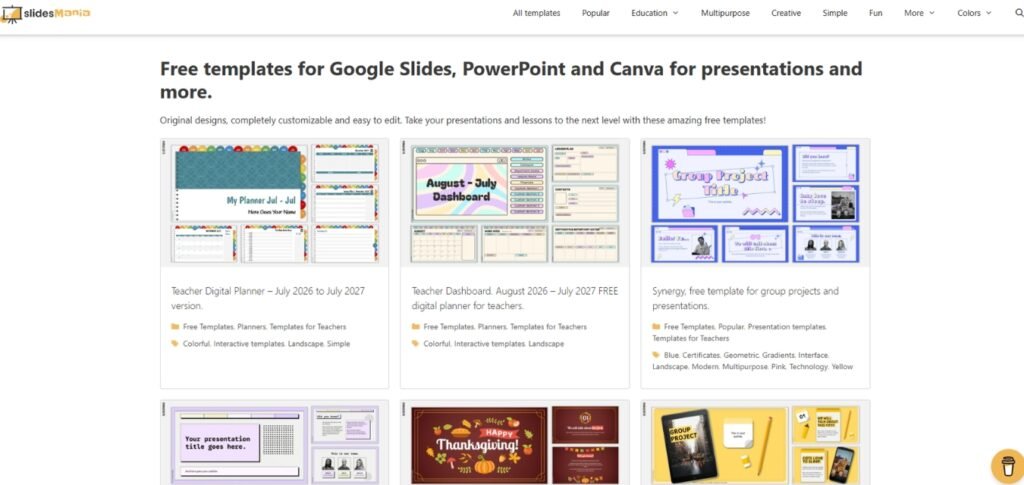
Task: Open the SlidesMania logo home link
Action: point(46,12)
